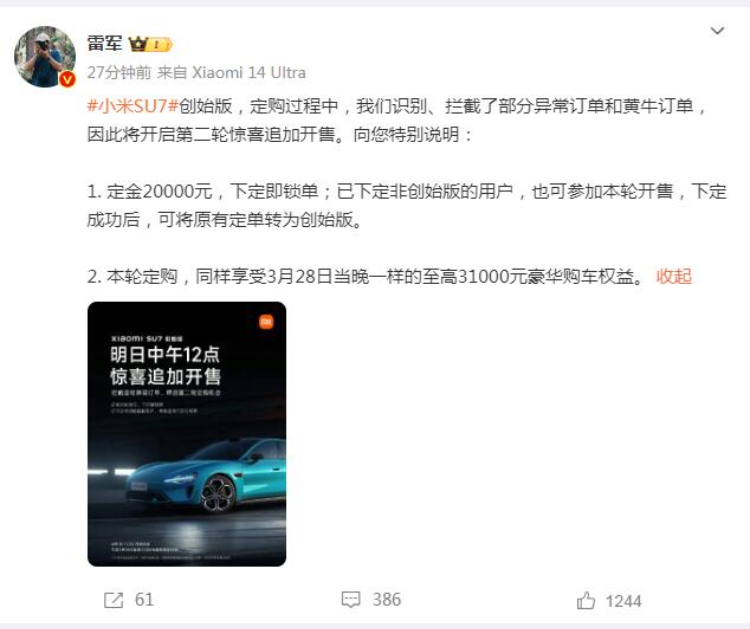The width and height of the screenshot is (750, 629).
Task: Click poster headline 明日中午12点
Action: coord(165,354)
